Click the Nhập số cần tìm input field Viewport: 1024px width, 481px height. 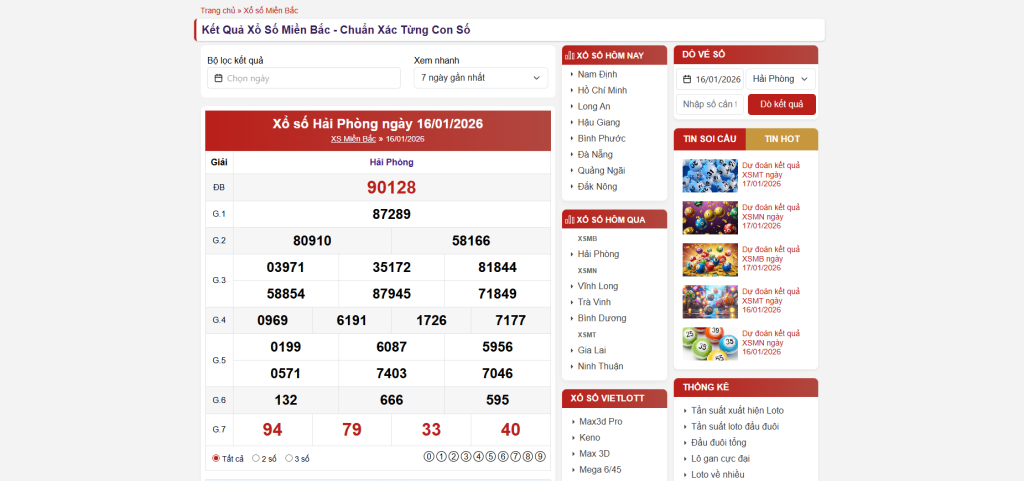[x=709, y=104]
